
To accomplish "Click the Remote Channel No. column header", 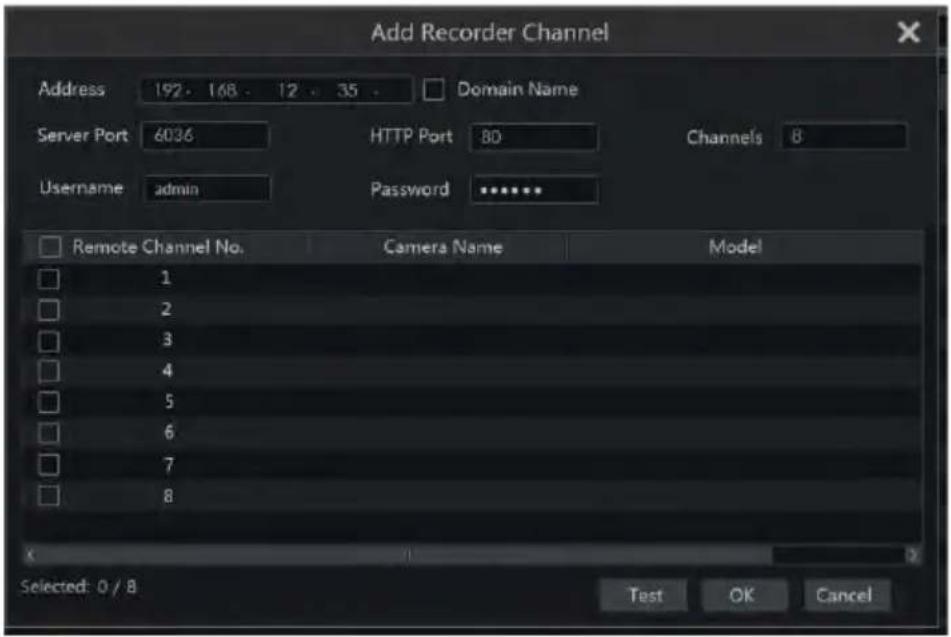I will (x=158, y=247).
